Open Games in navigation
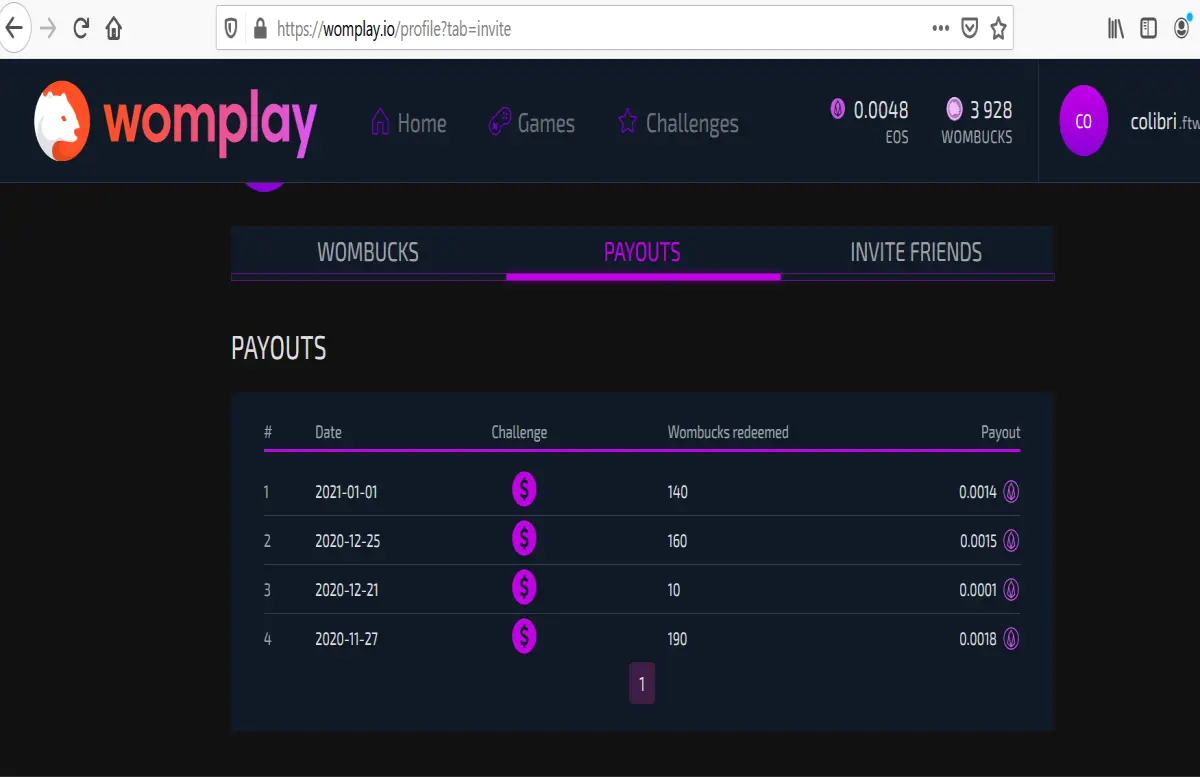 tap(546, 123)
